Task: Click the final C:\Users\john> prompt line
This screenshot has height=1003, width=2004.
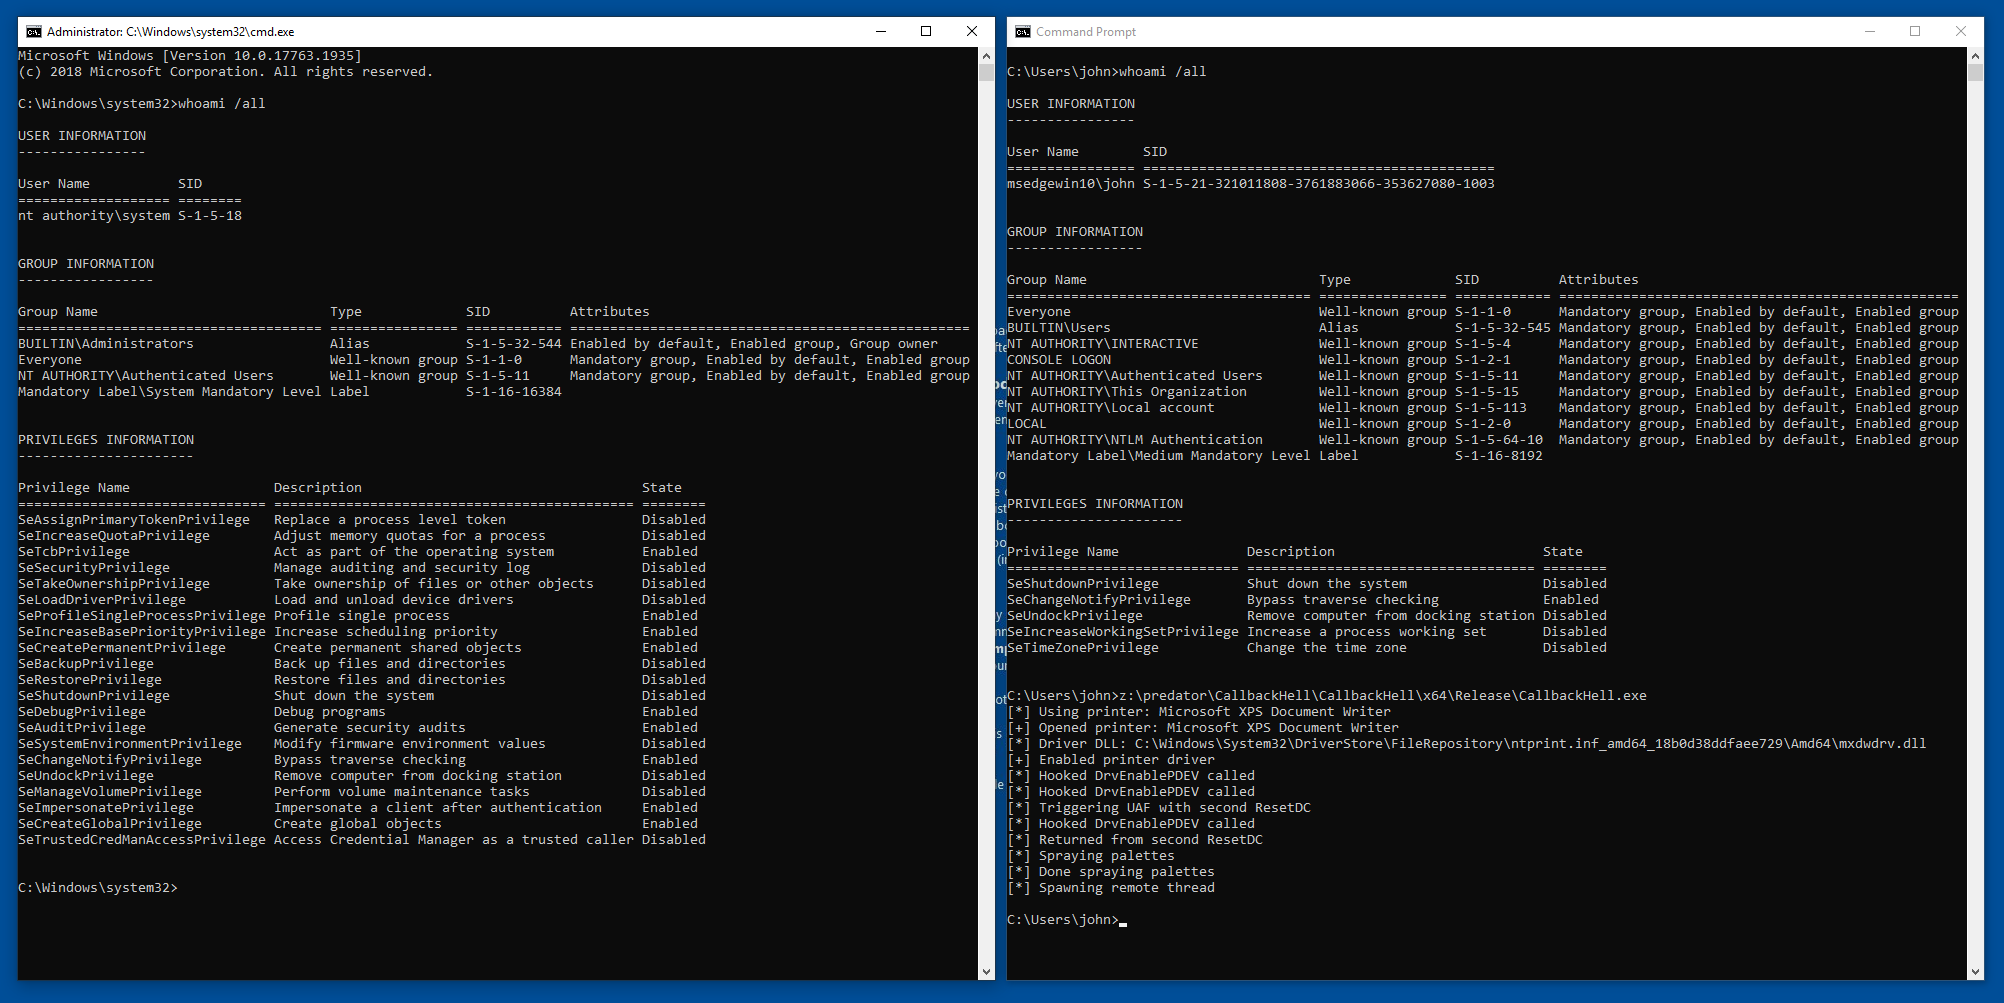Action: [1062, 920]
